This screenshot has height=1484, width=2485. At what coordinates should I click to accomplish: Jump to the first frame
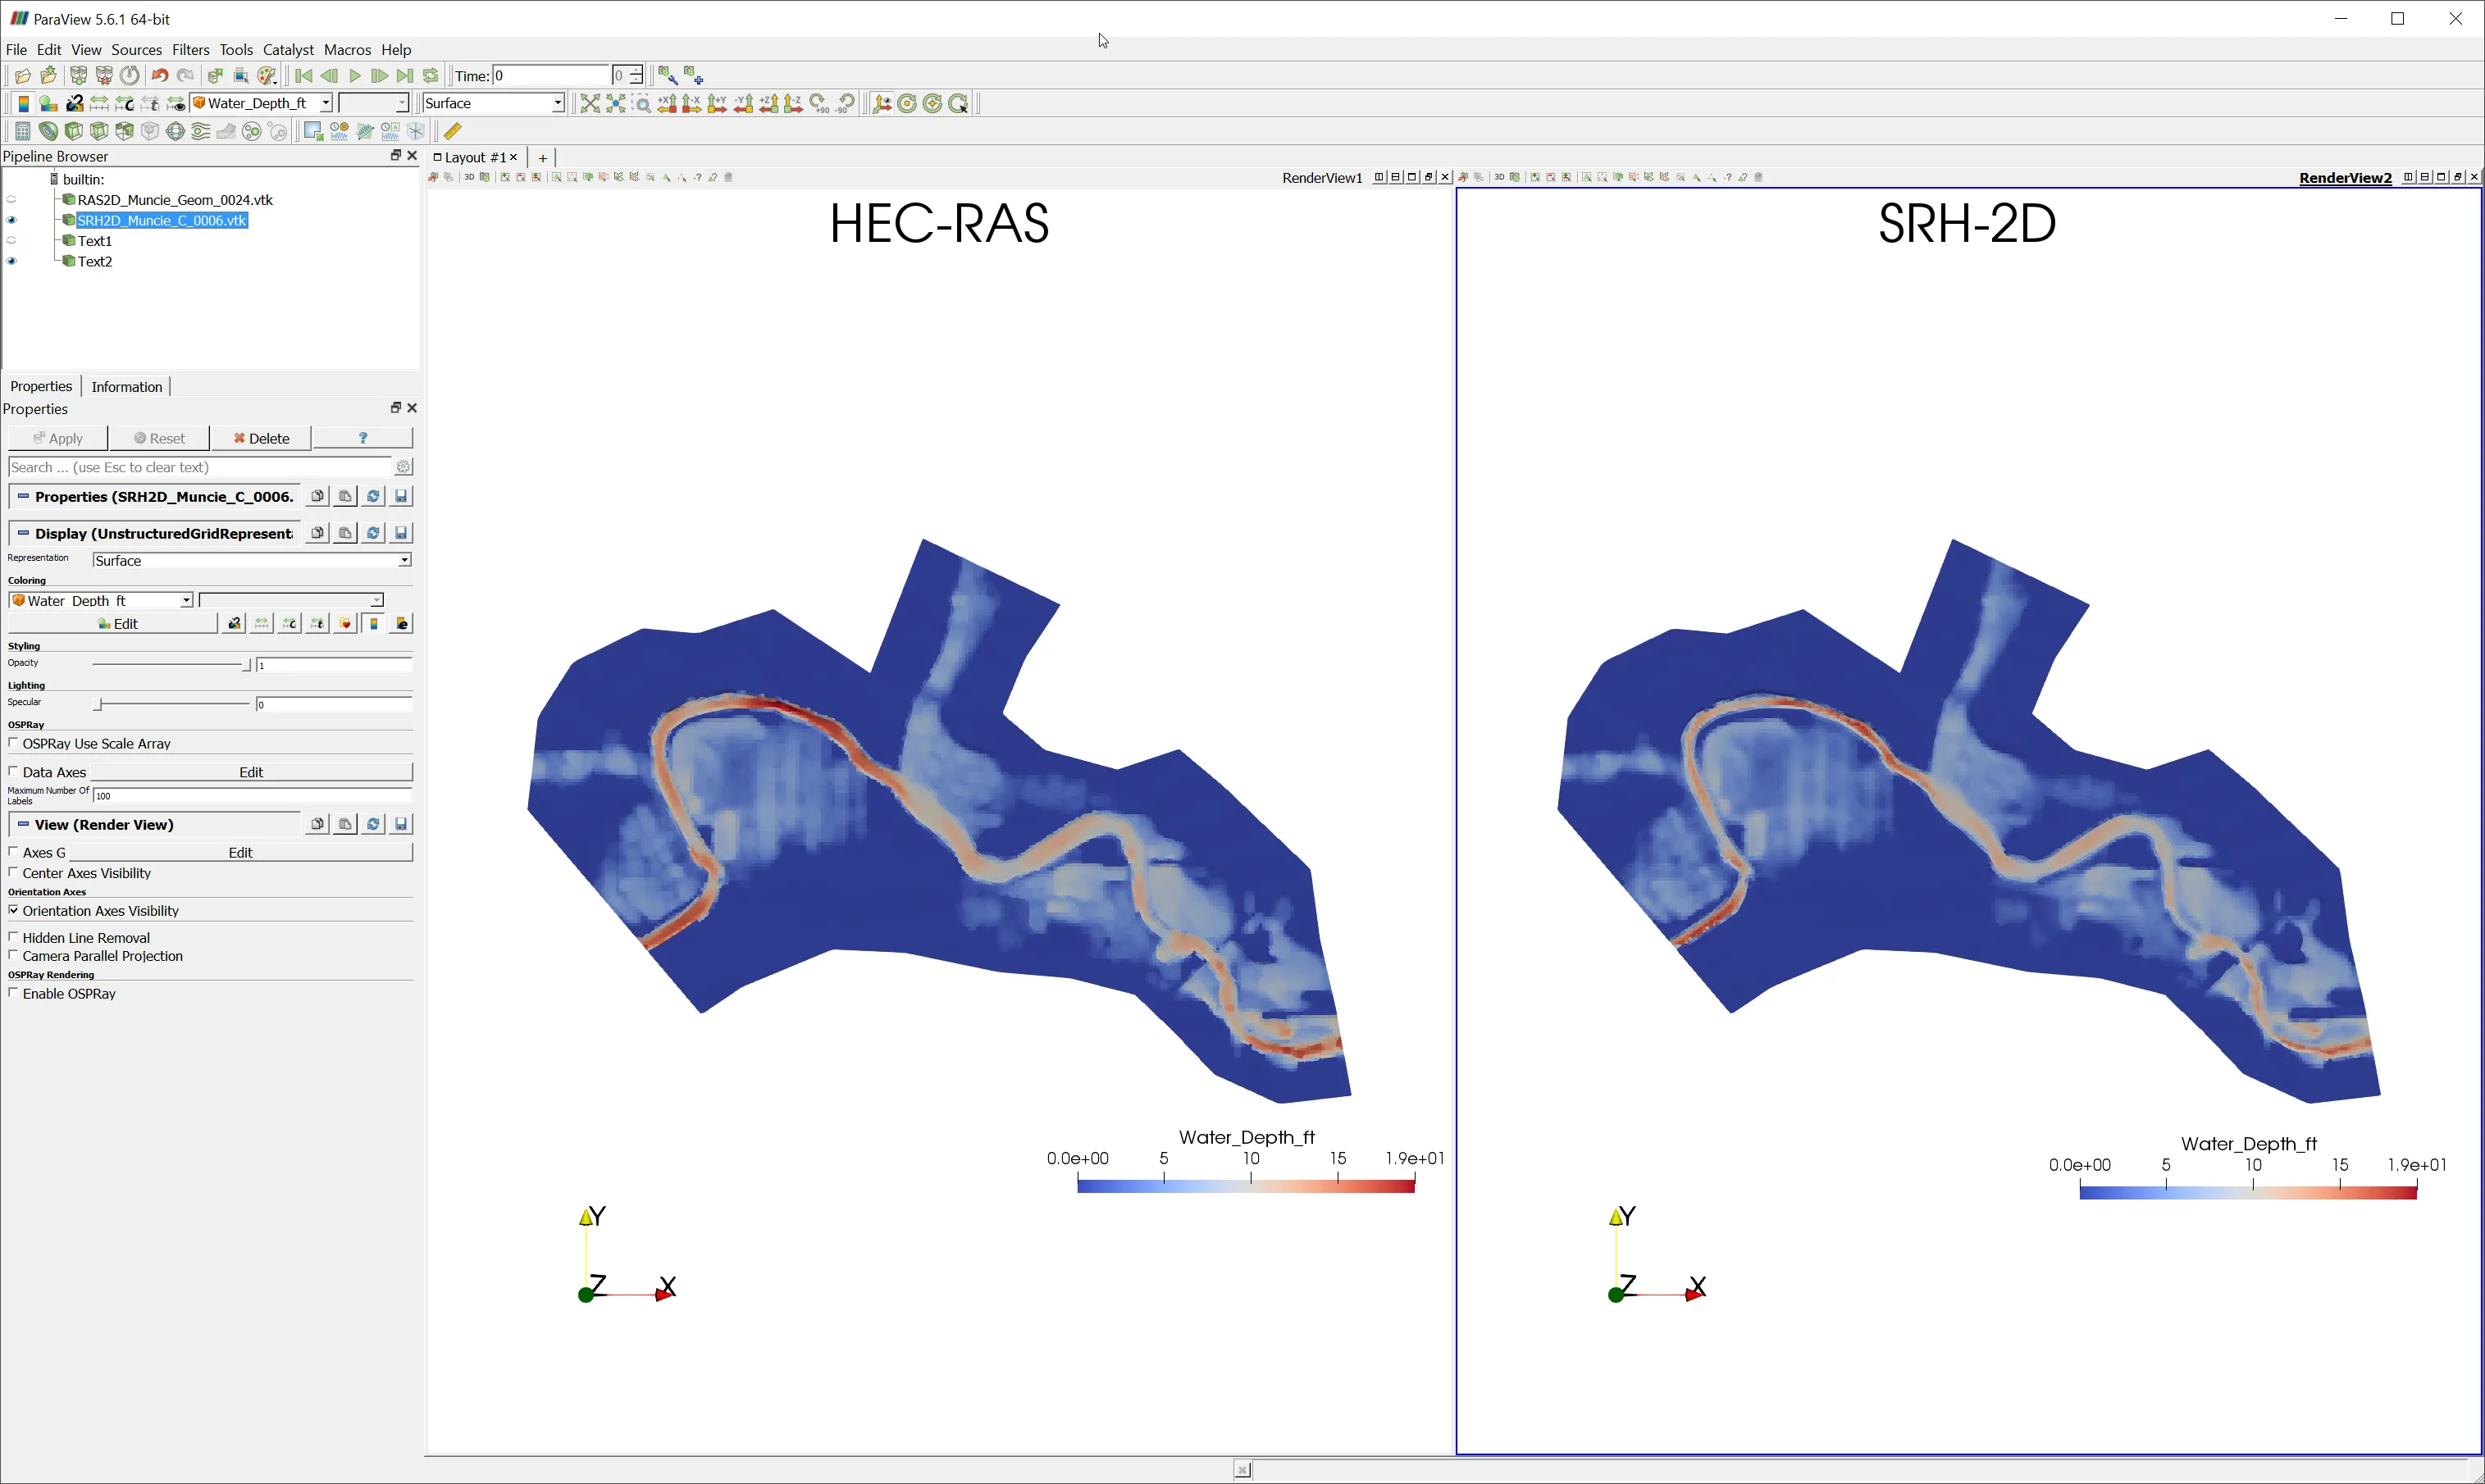coord(304,76)
